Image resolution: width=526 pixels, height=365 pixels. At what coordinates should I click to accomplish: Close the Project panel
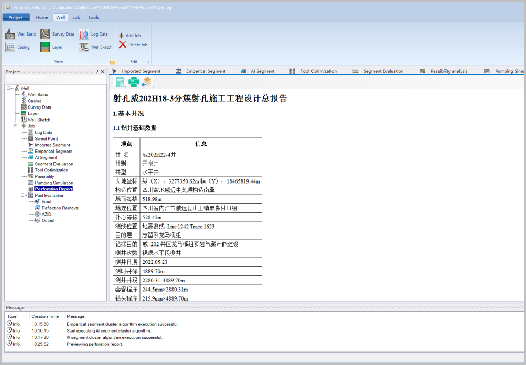[103, 71]
